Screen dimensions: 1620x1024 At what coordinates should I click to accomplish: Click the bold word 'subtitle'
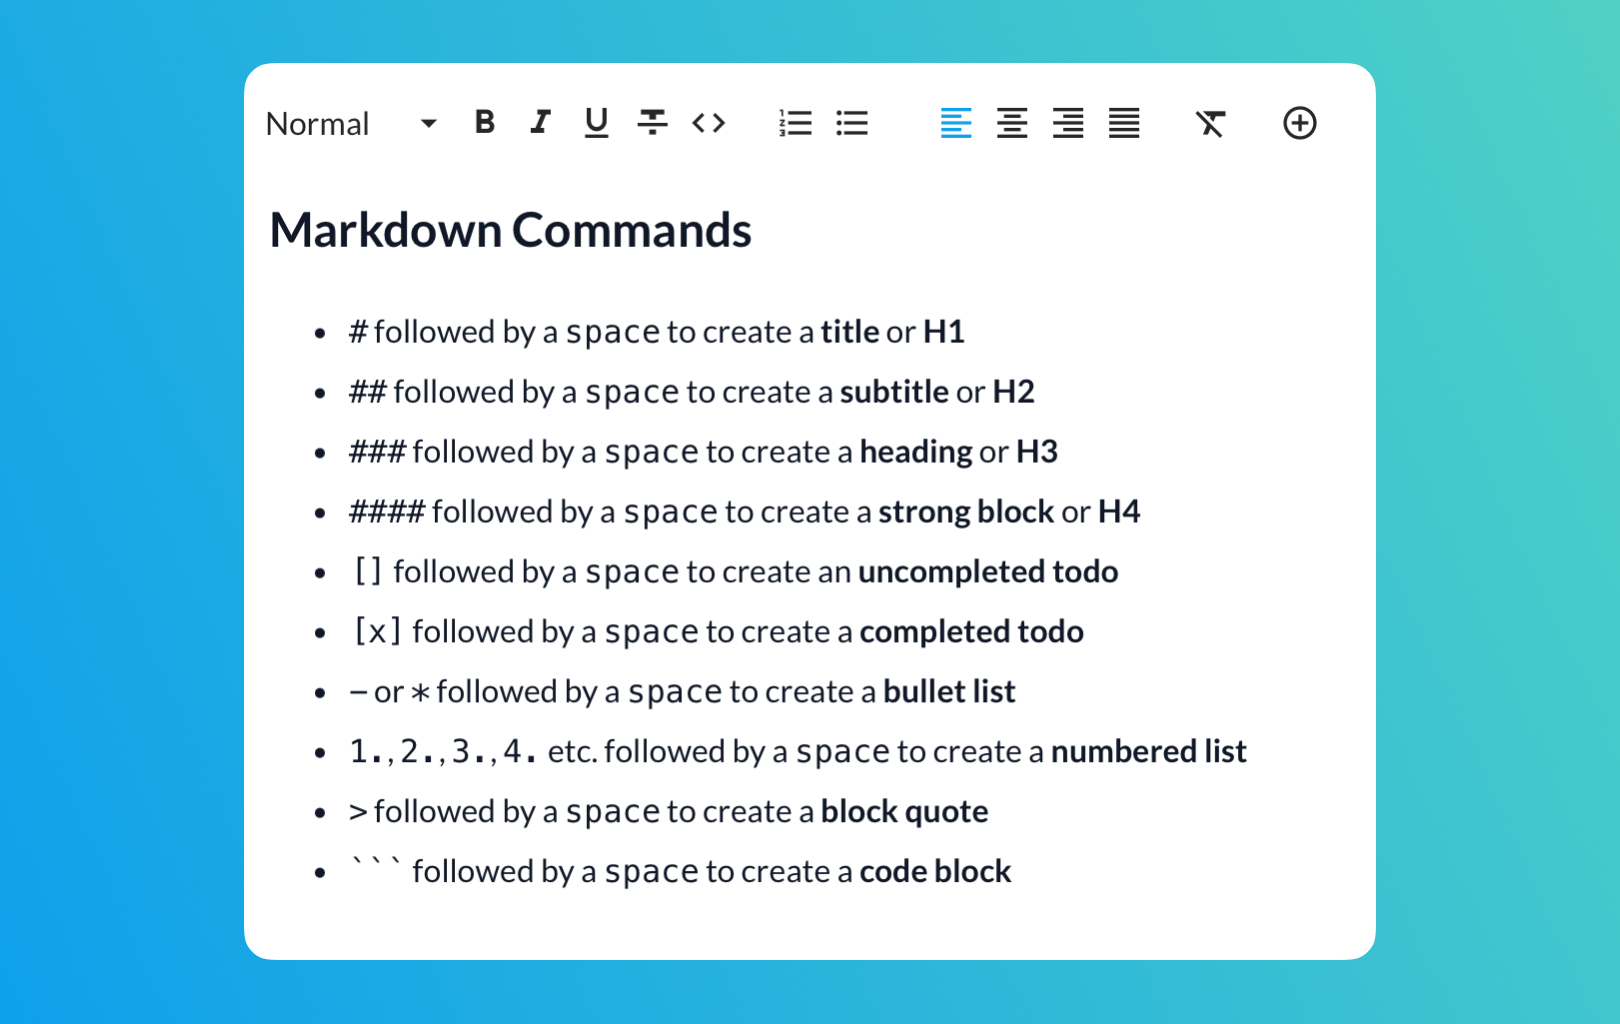click(x=894, y=392)
